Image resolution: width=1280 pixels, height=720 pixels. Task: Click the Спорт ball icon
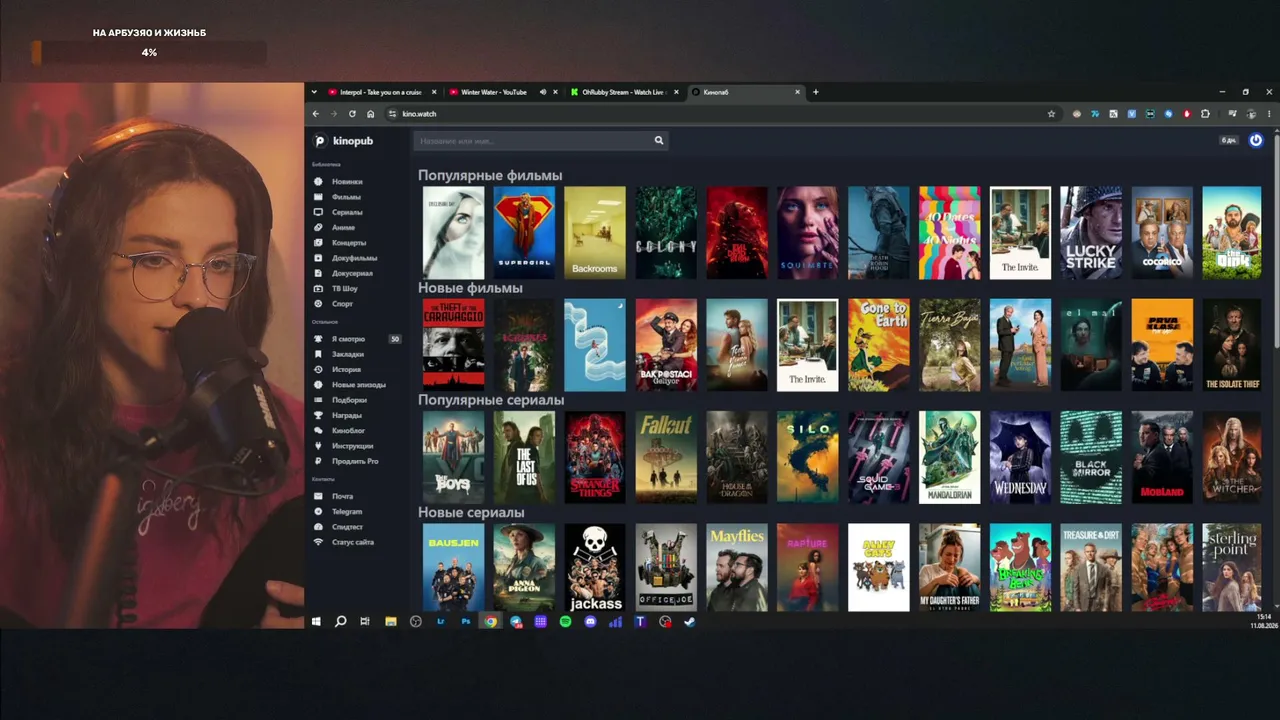(x=318, y=304)
